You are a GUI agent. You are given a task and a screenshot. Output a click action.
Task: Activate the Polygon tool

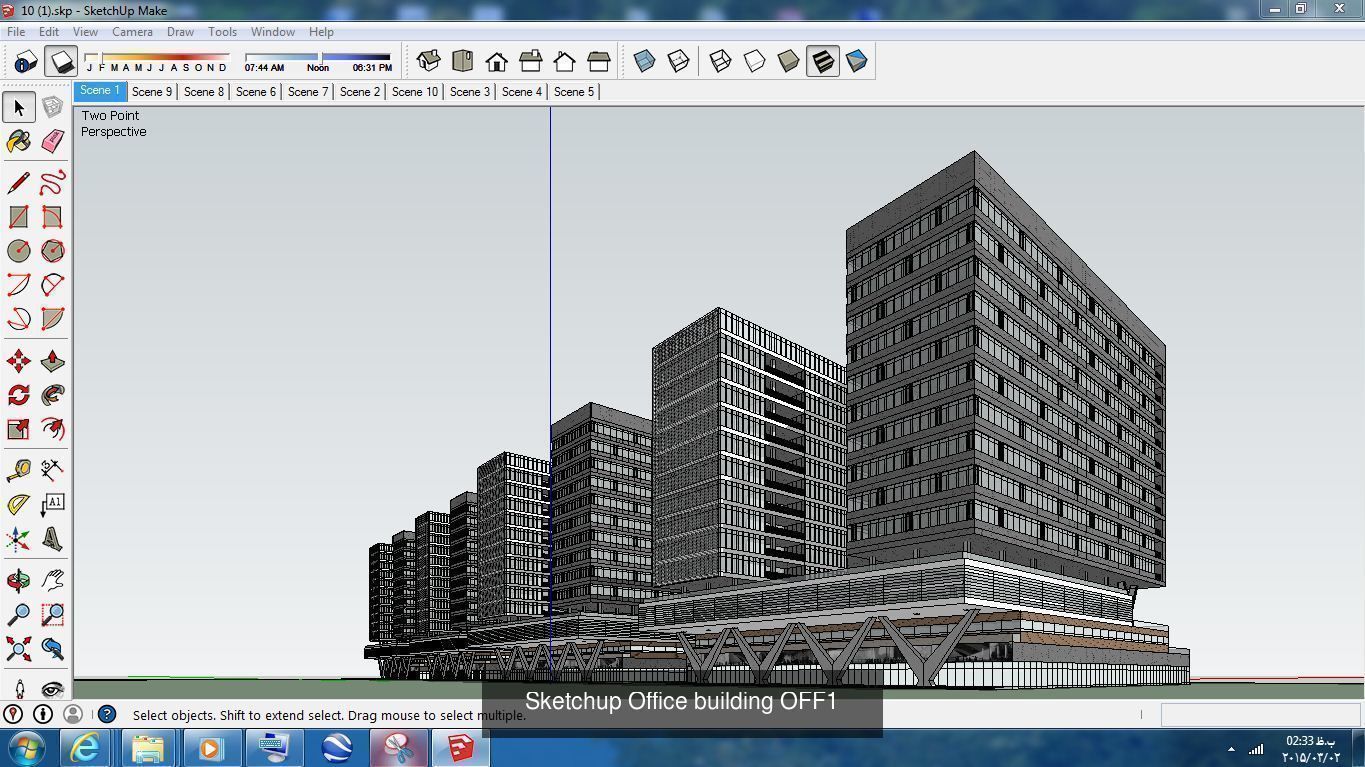[52, 251]
